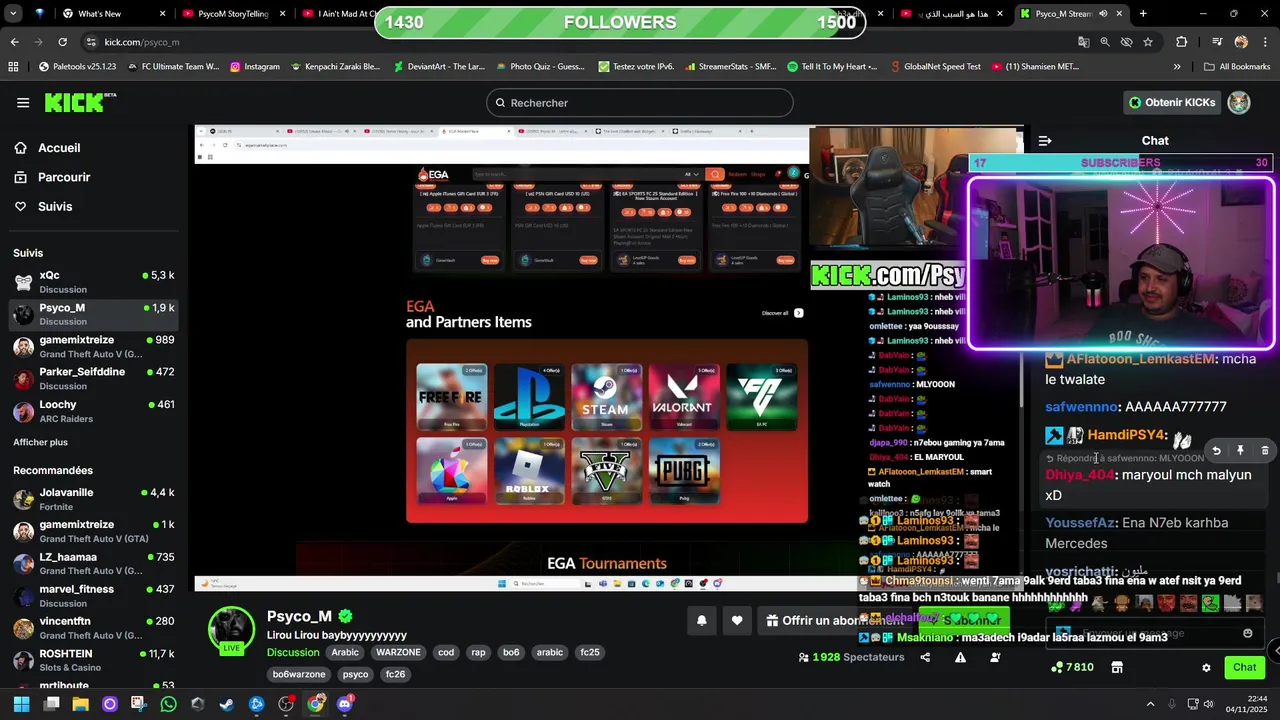Screen dimensions: 1280x720
Task: Open Loochy ARC Raiders channel
Action: (93, 412)
